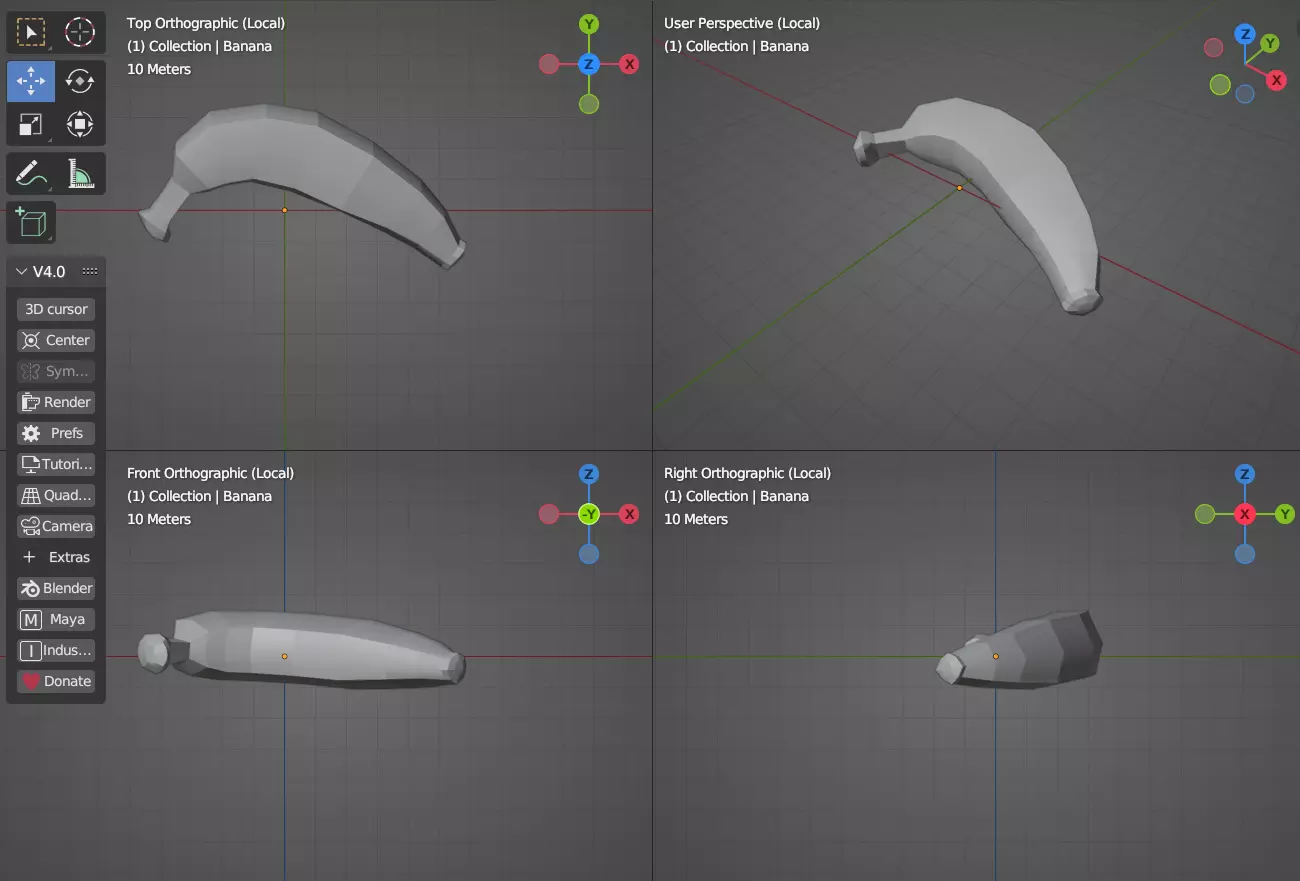The width and height of the screenshot is (1300, 881).
Task: Switch to the Rotate tool
Action: click(80, 81)
